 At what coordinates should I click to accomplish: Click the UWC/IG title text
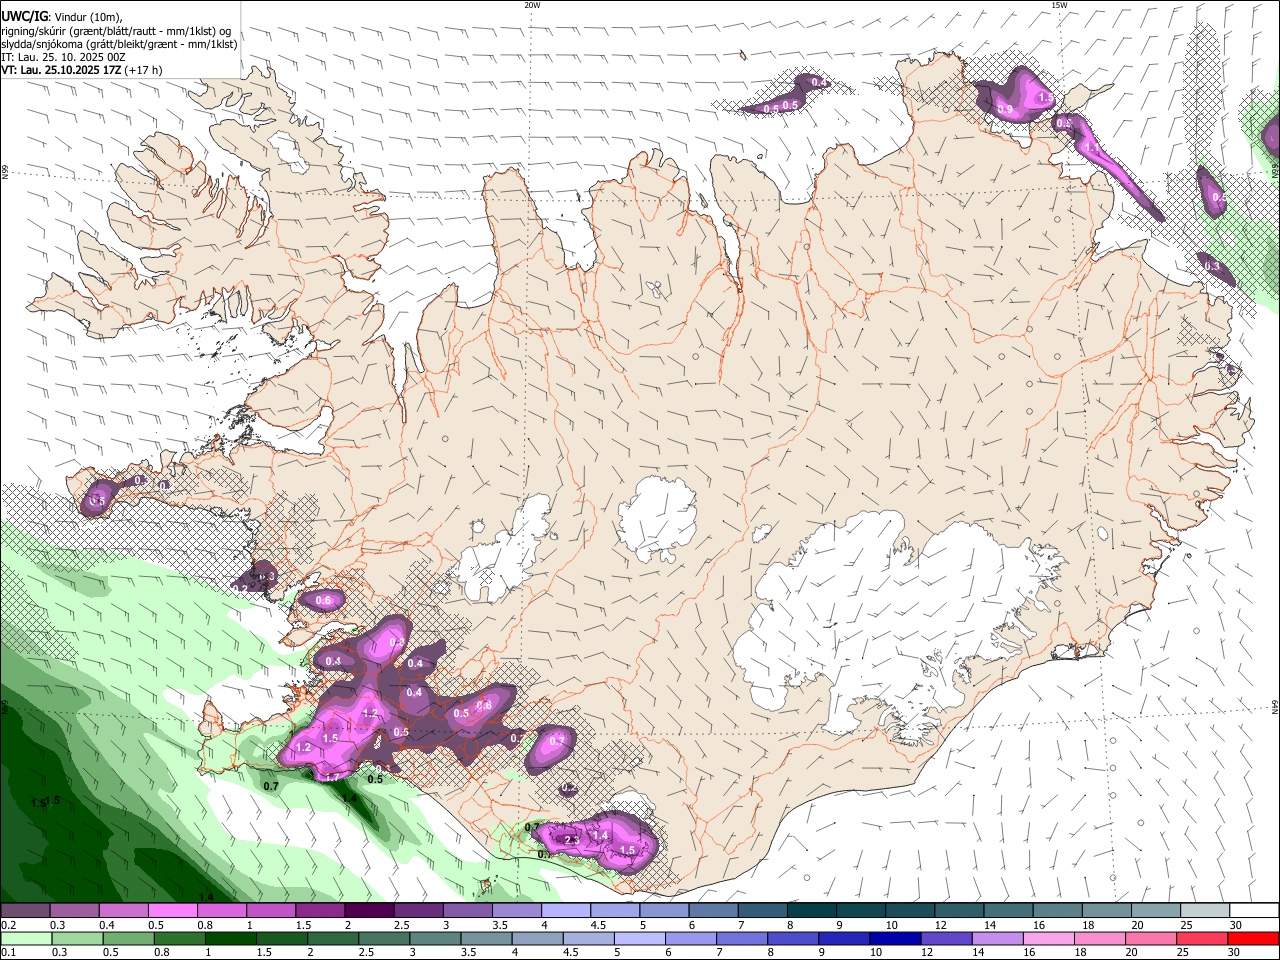(x=23, y=16)
